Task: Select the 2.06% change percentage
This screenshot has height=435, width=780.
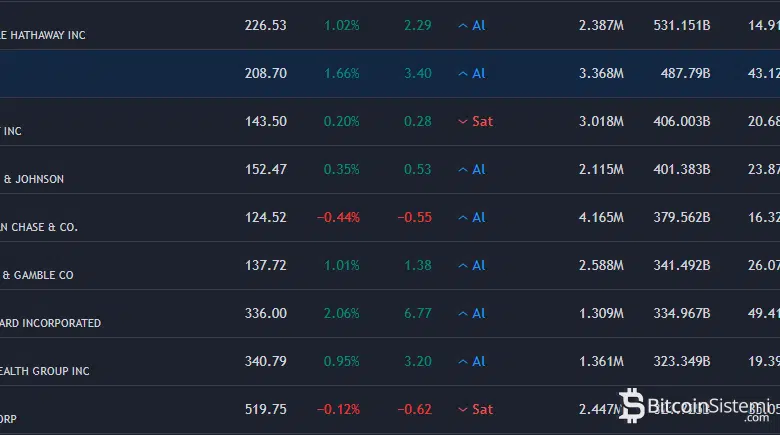Action: (341, 313)
